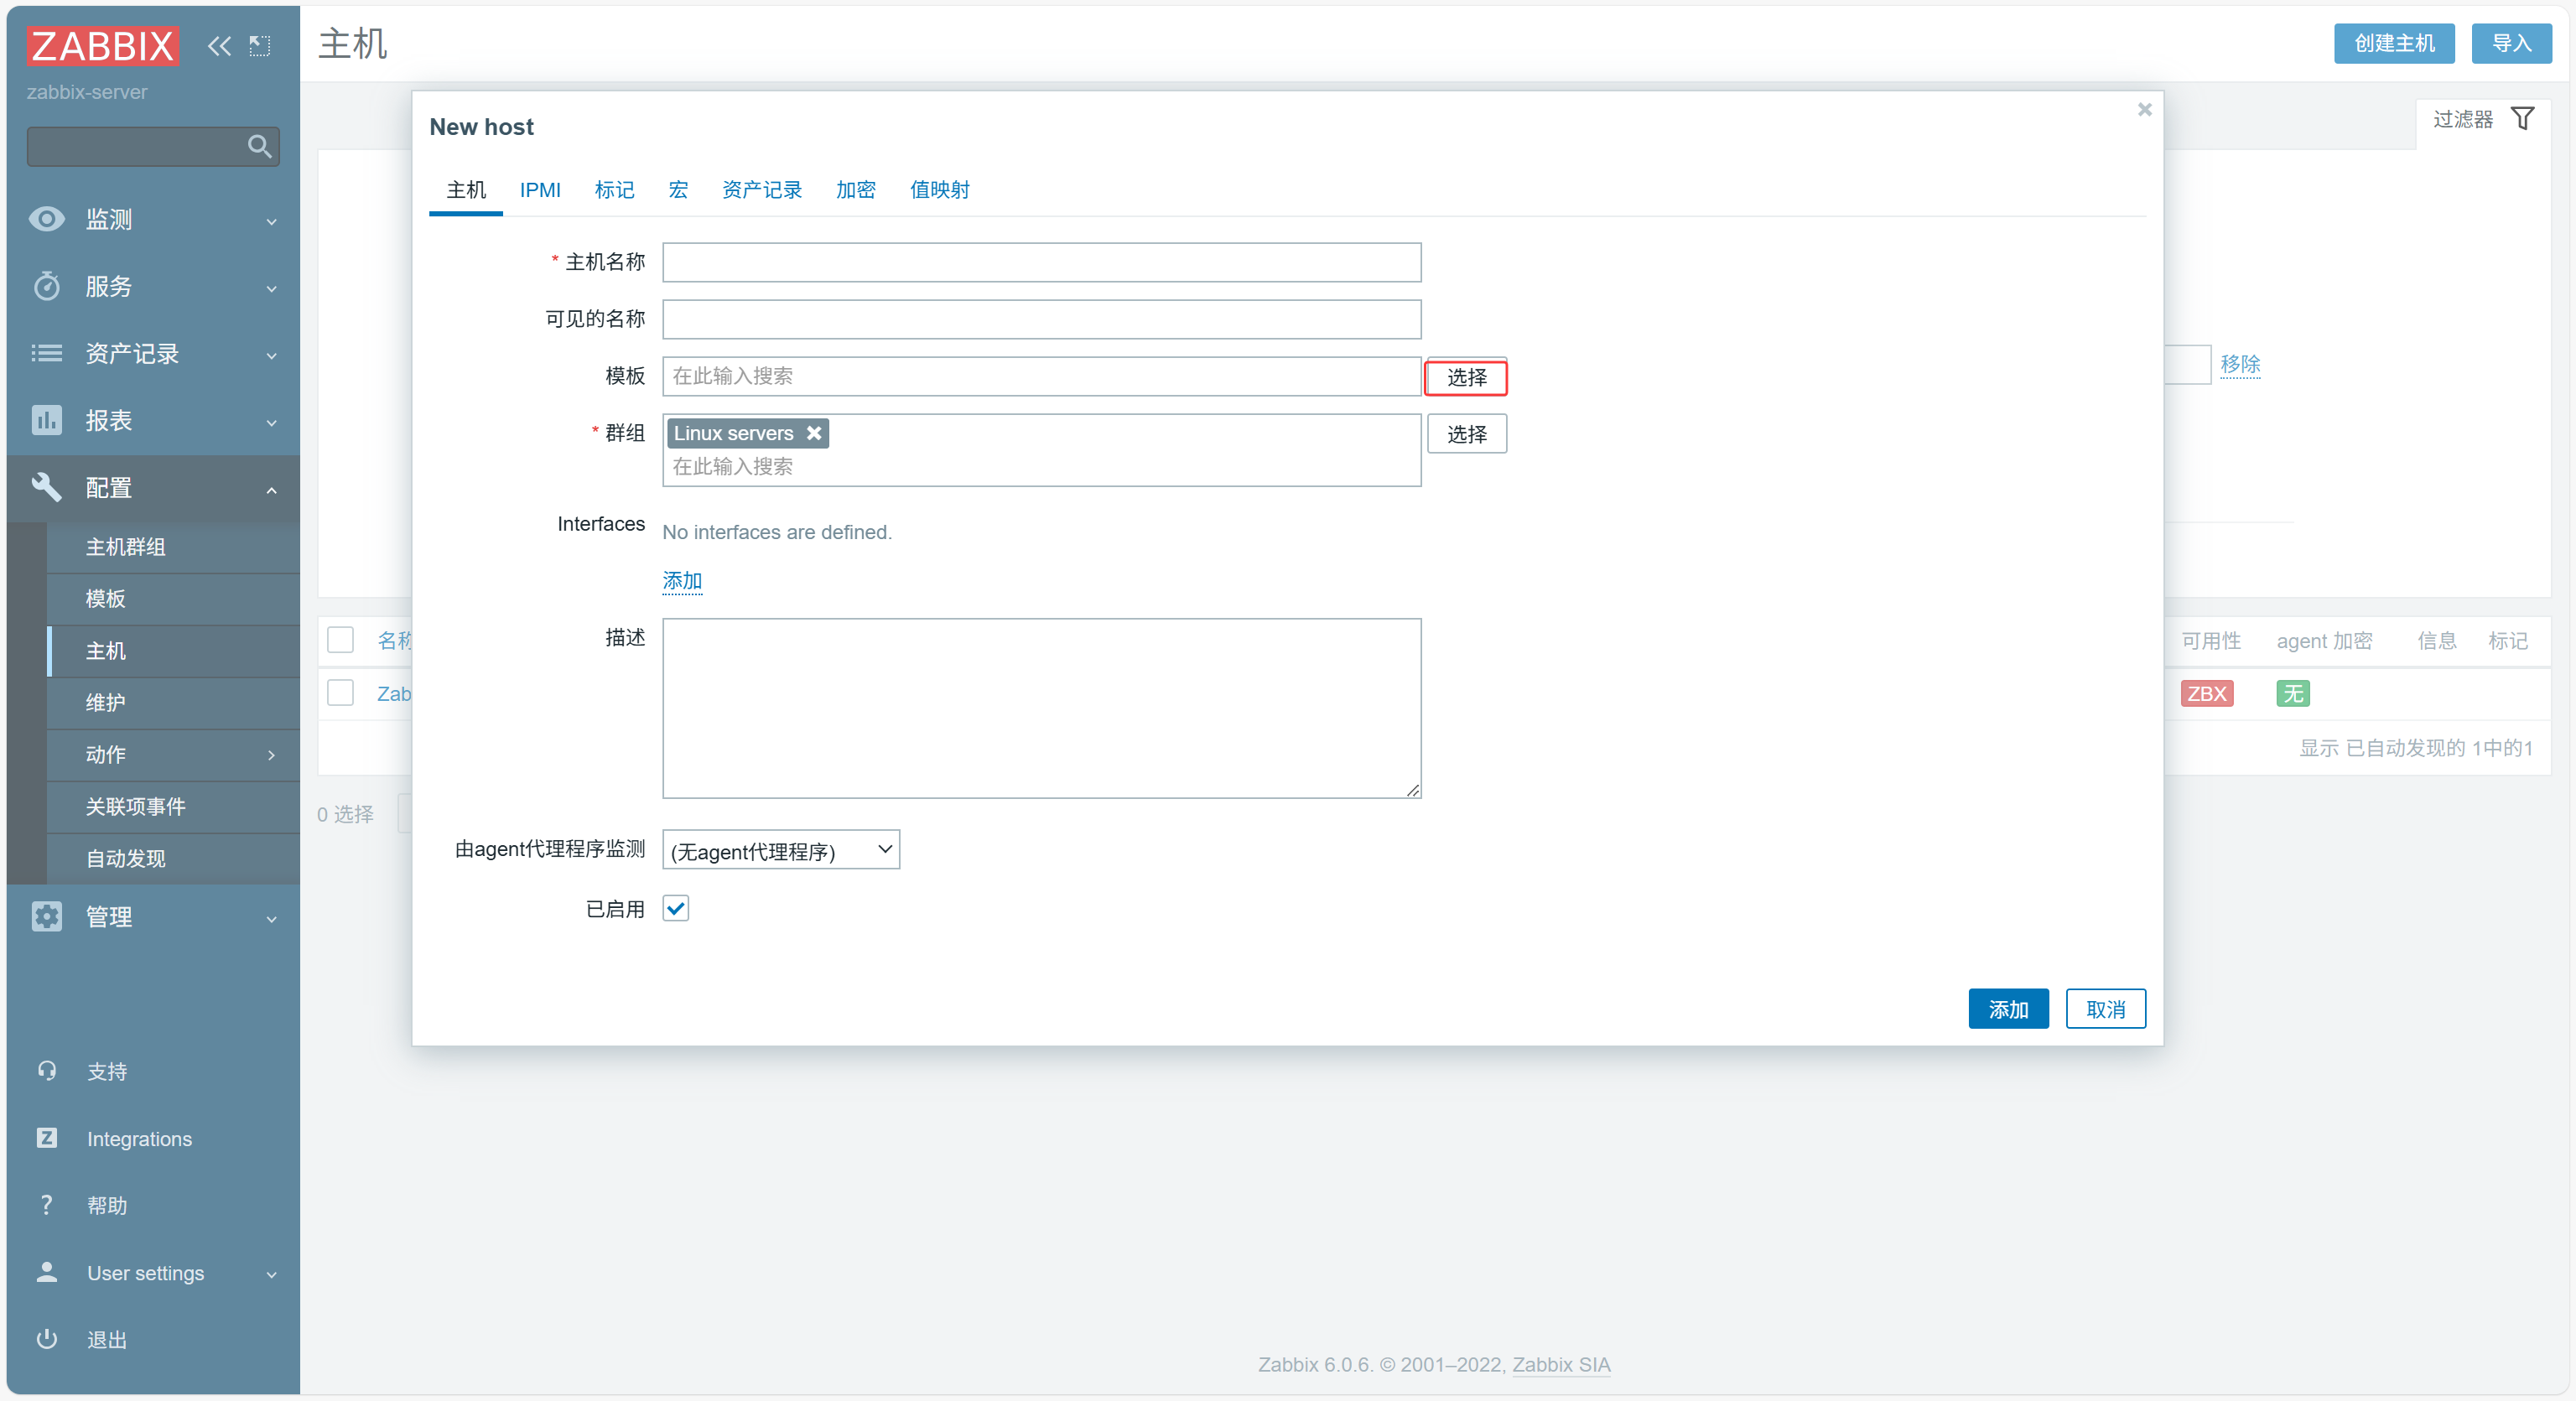Open 关联项事件 in the sidebar
Screen dimensions: 2576x1401
(173, 807)
